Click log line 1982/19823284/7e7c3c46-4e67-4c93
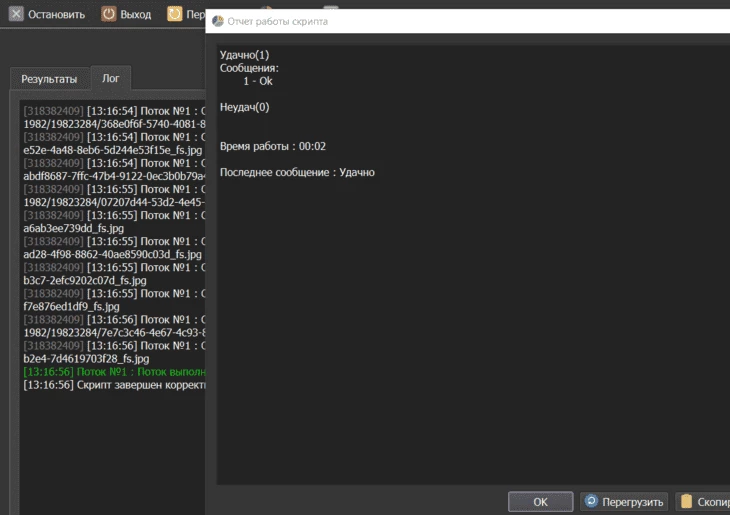Image resolution: width=730 pixels, height=515 pixels. tap(114, 332)
